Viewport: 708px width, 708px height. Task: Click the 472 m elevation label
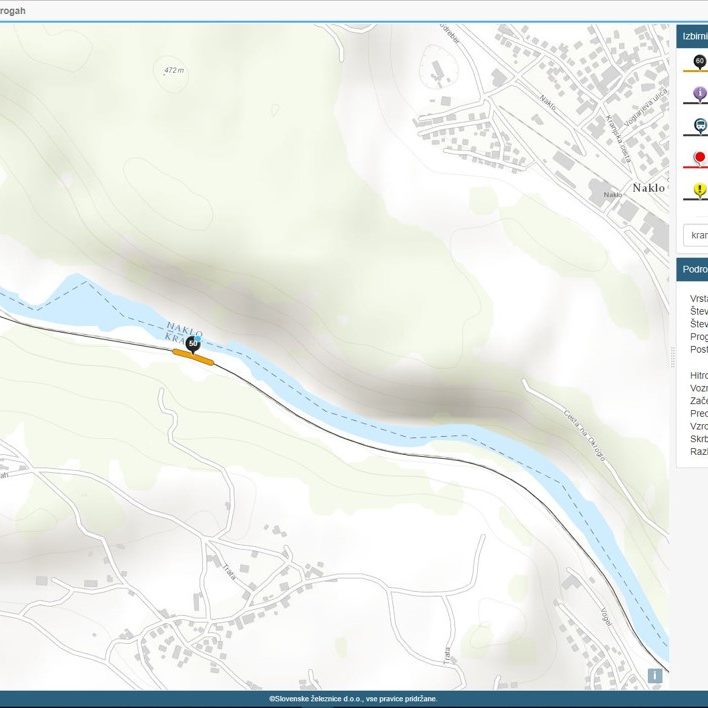coord(174,71)
